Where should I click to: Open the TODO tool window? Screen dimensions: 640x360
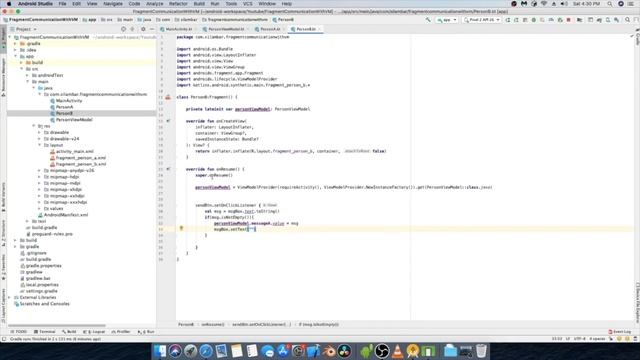click(19, 332)
